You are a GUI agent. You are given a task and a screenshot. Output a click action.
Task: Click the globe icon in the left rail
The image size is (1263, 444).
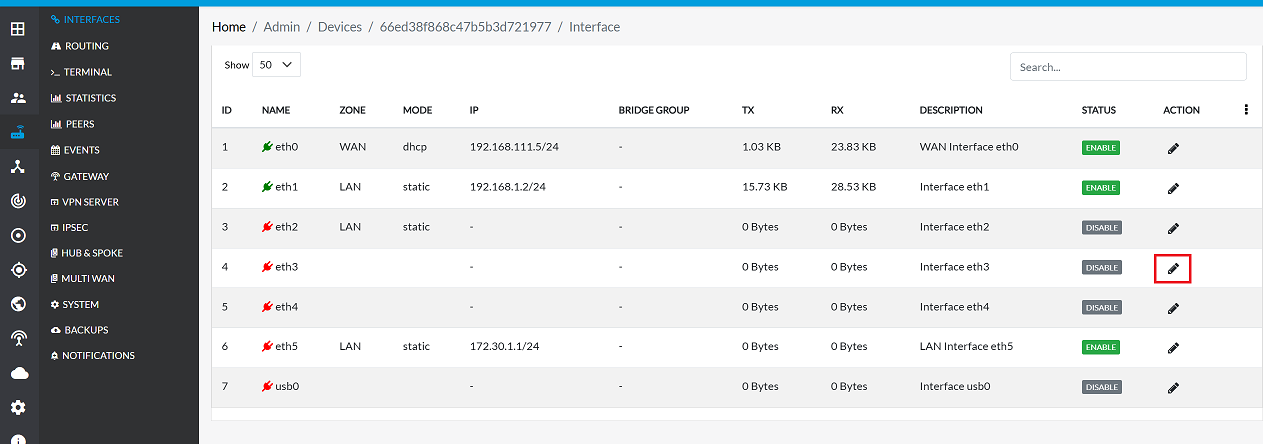pyautogui.click(x=18, y=304)
